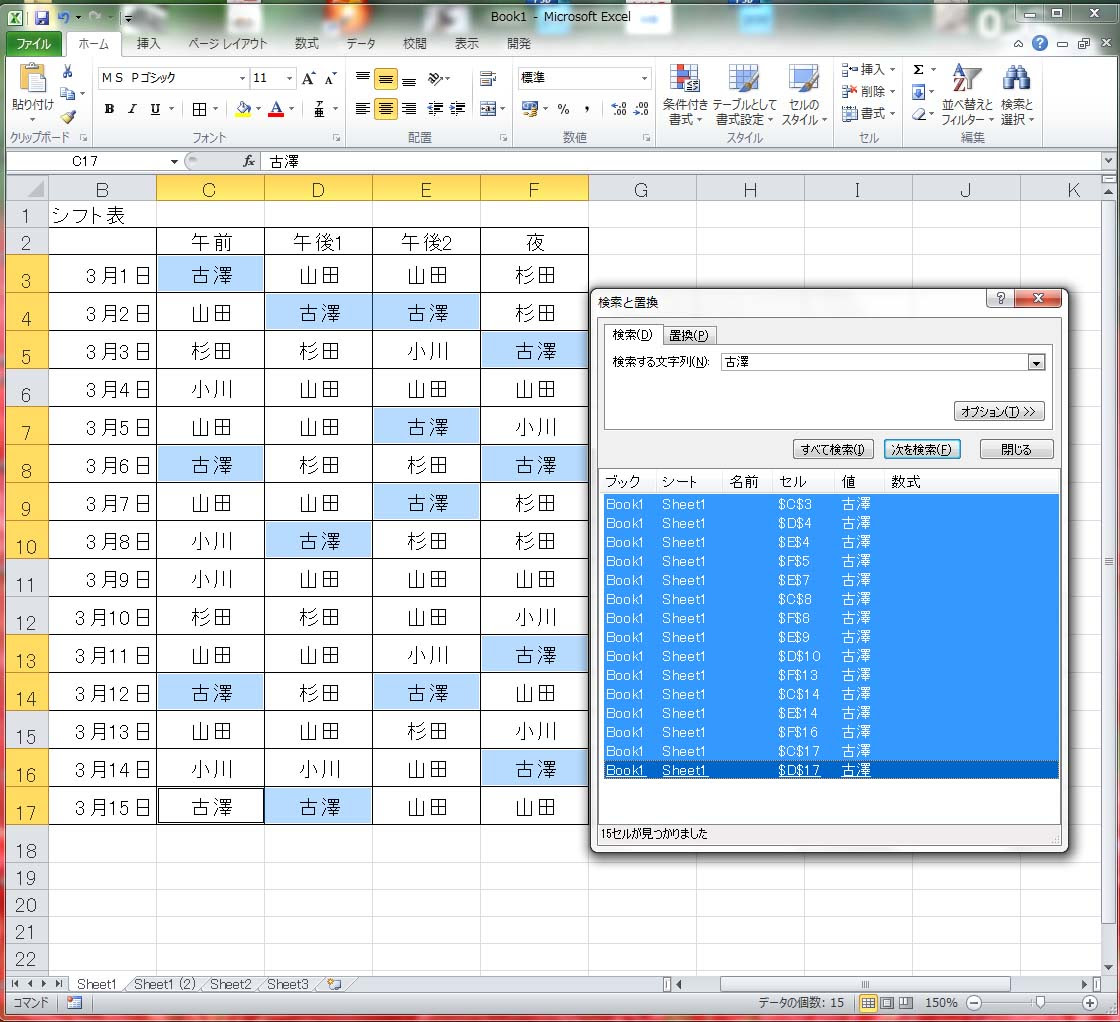Open Find and Select binoculars menu
1120x1022 pixels.
pos(1016,94)
